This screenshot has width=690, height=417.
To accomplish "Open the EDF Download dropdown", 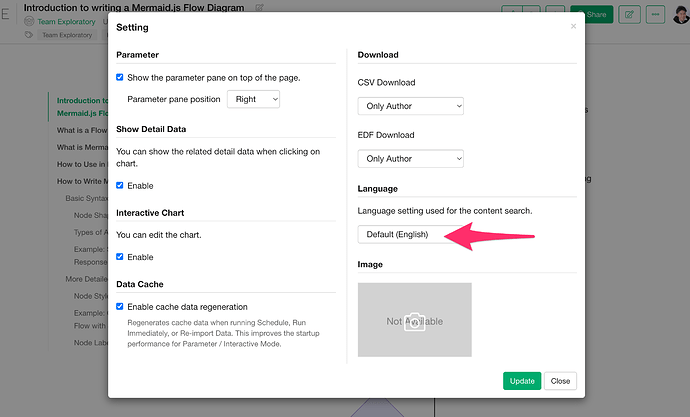I will tap(410, 158).
